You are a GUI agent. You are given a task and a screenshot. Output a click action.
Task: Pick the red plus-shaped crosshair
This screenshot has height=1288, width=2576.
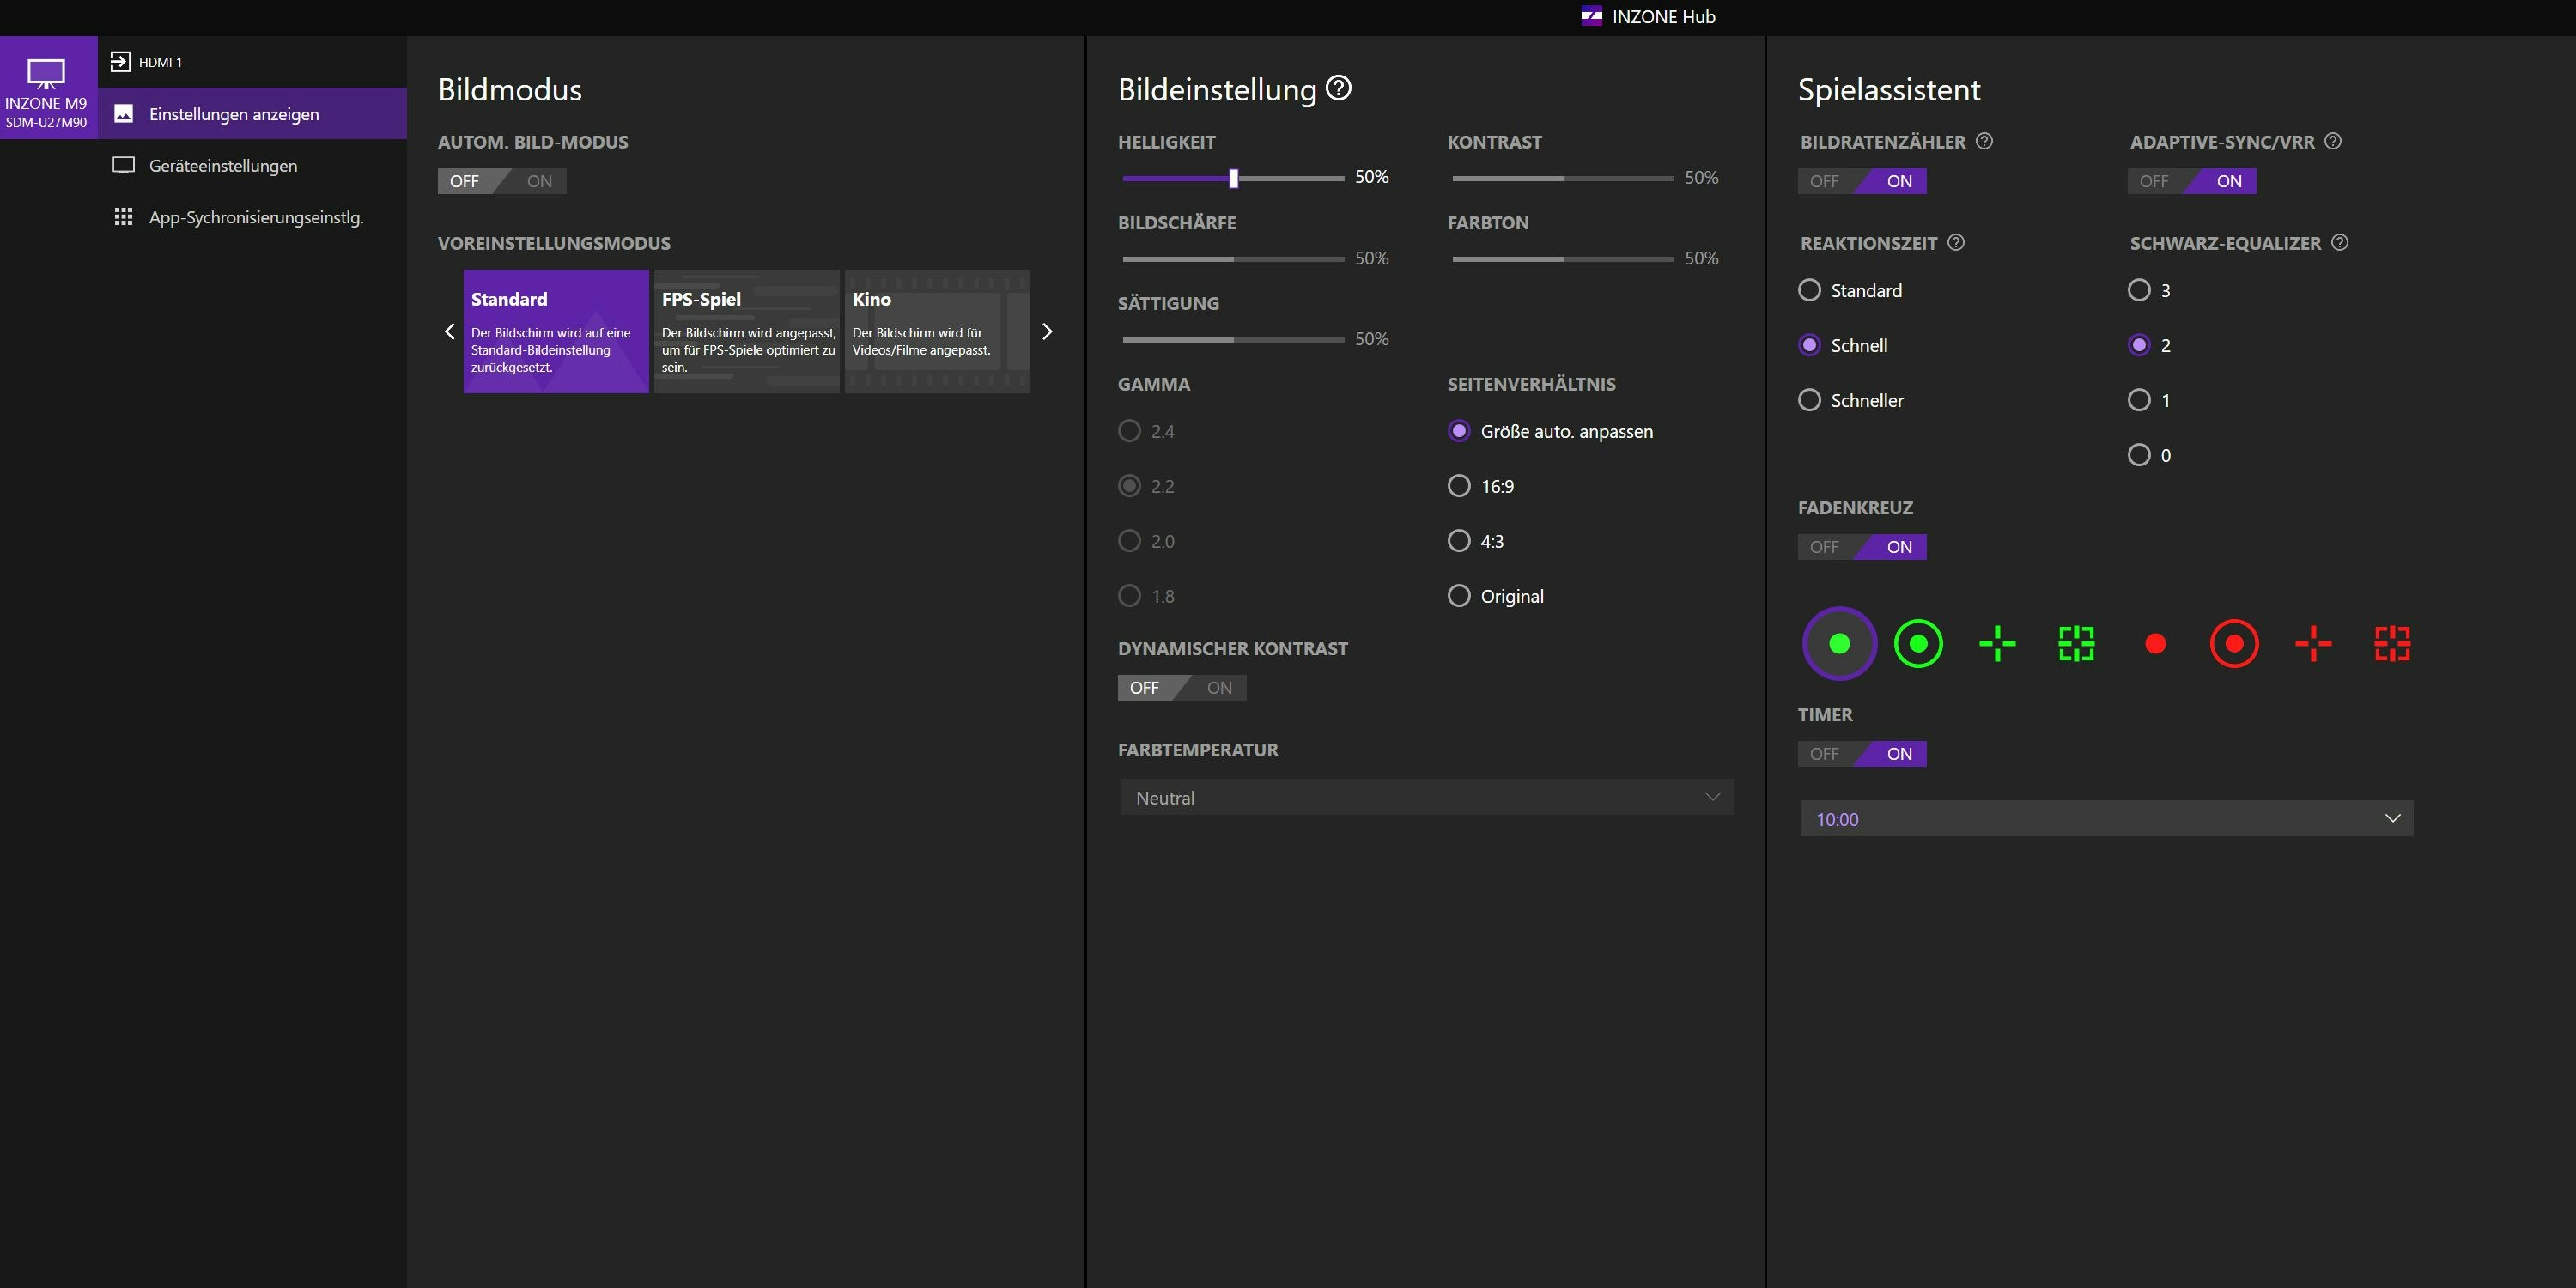[2313, 644]
